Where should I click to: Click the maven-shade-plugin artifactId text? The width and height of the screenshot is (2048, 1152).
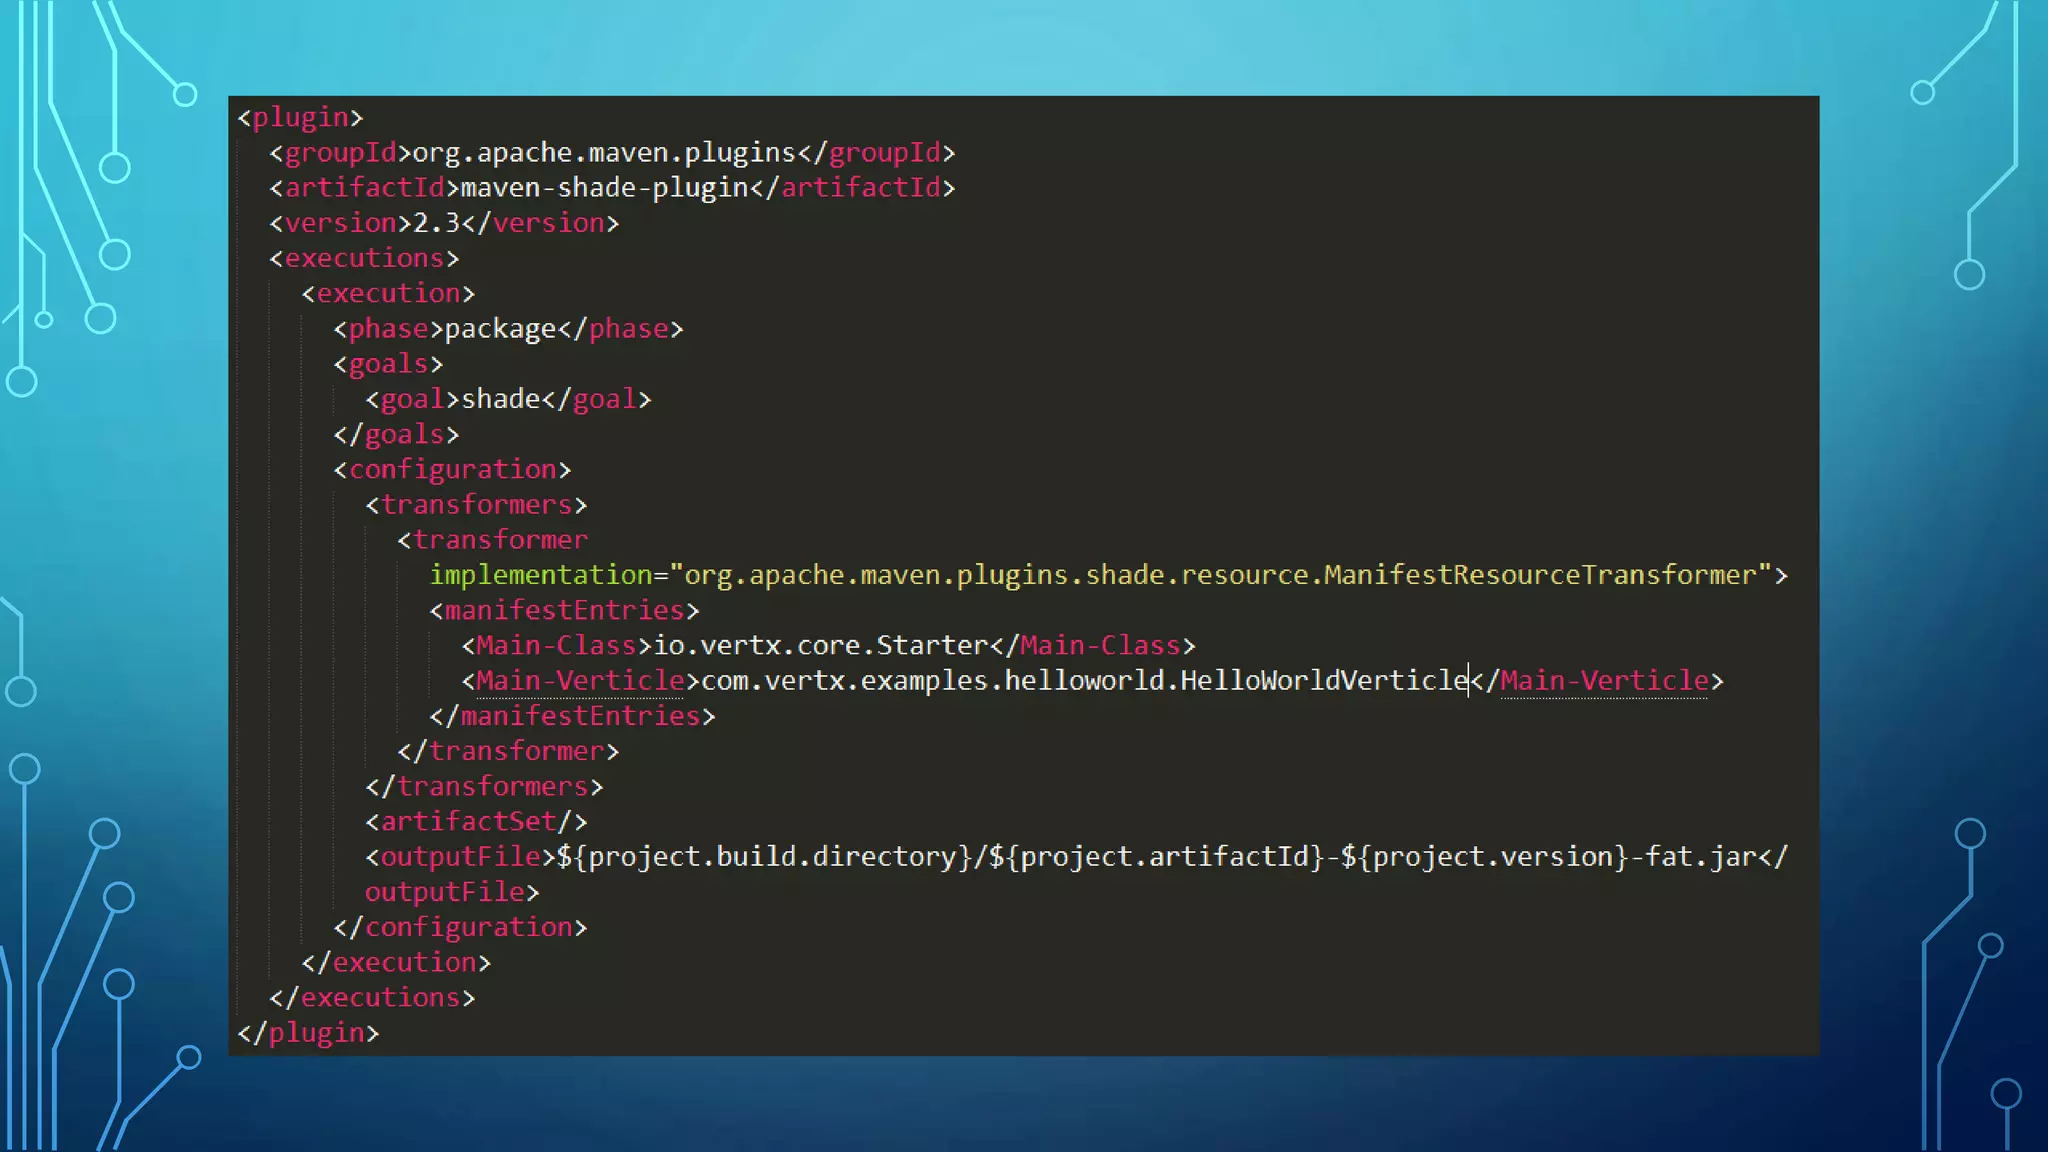(x=604, y=188)
